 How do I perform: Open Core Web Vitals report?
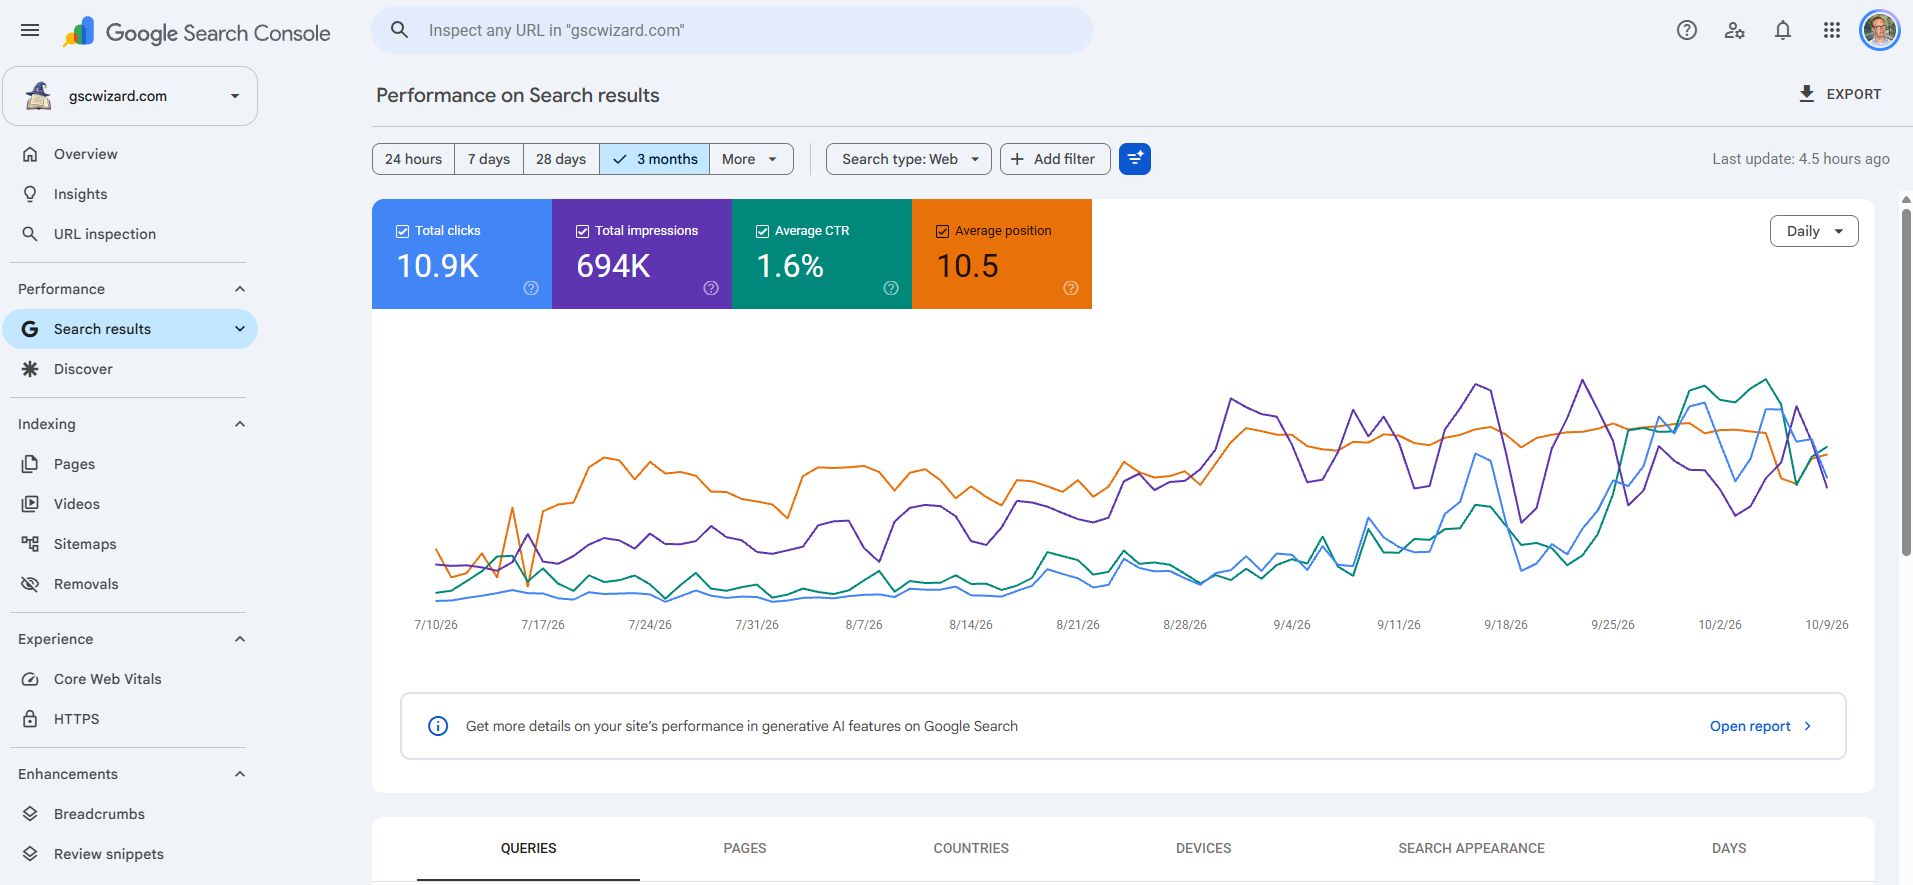coord(130,679)
